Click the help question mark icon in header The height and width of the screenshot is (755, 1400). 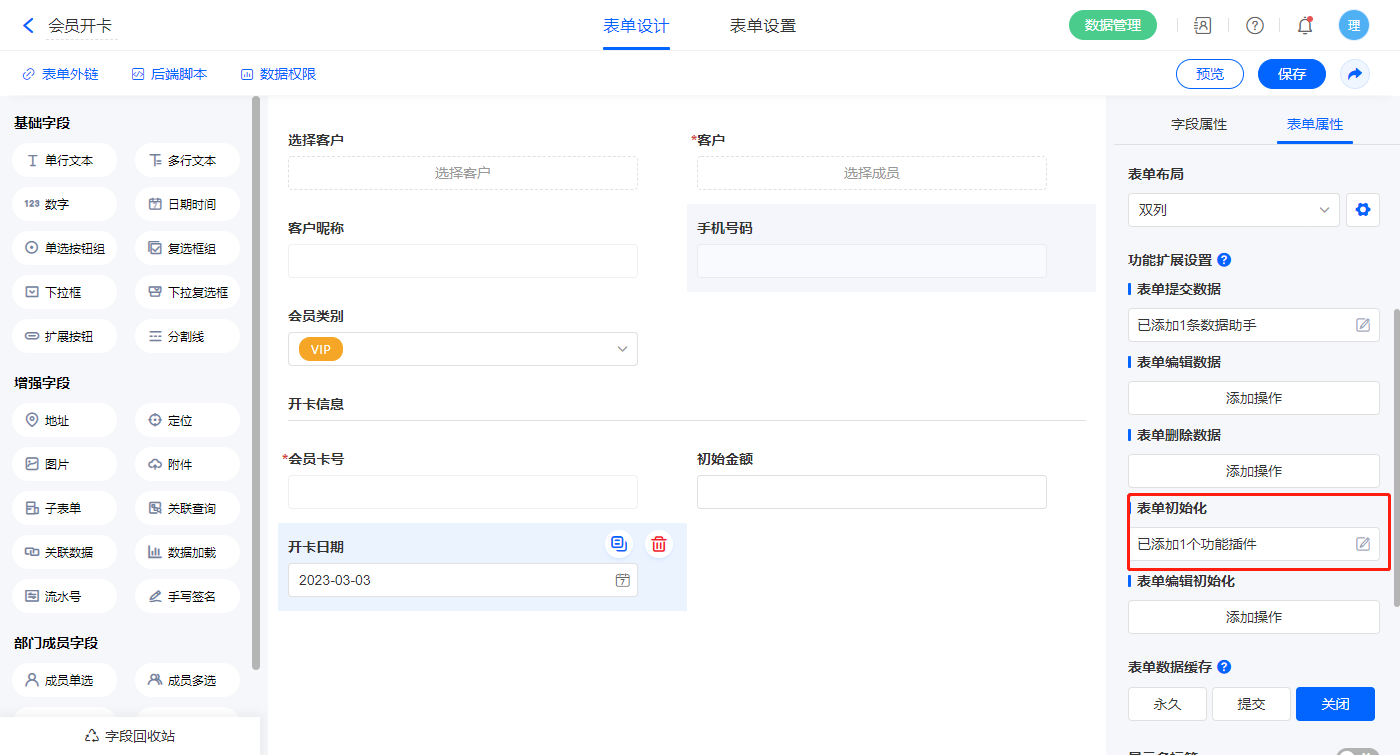coord(1254,26)
